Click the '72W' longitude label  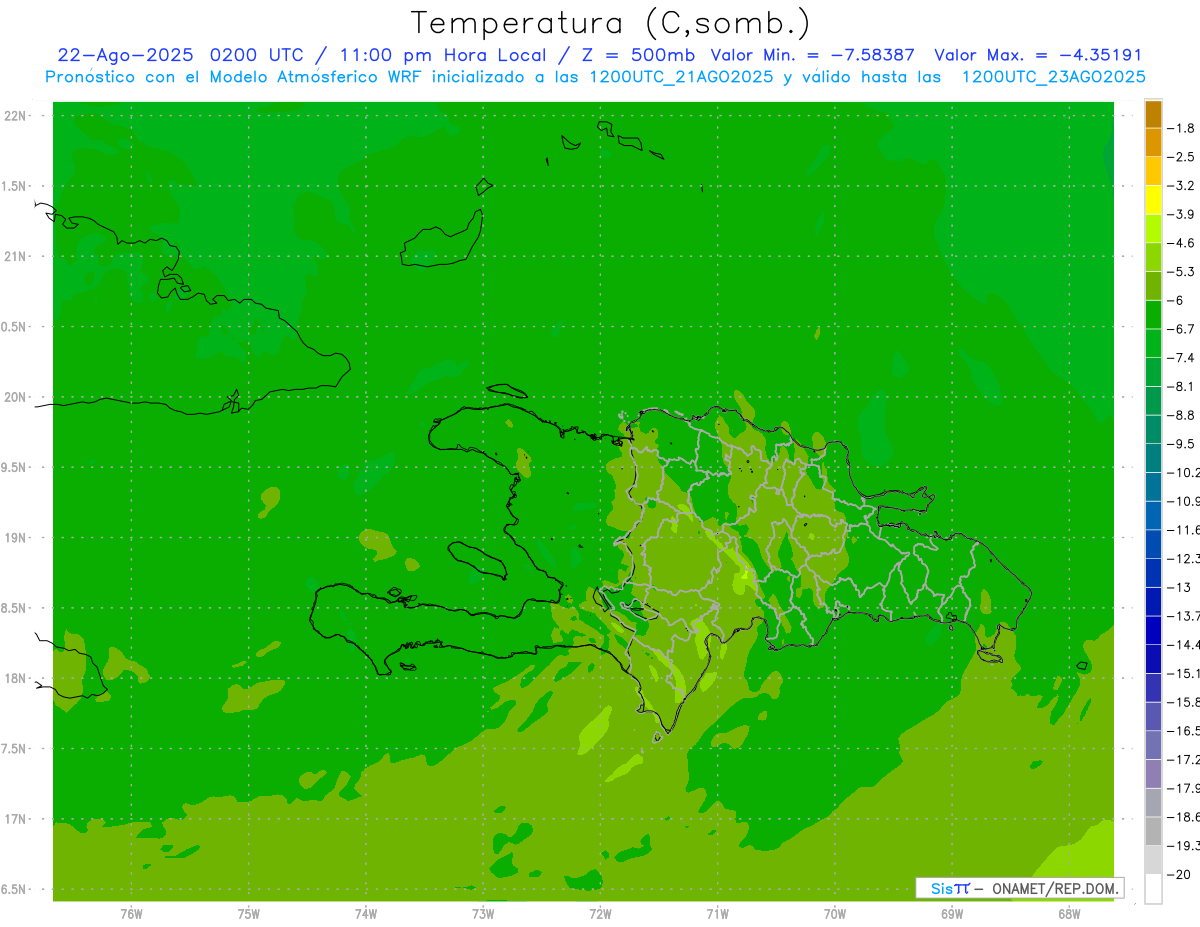[600, 914]
